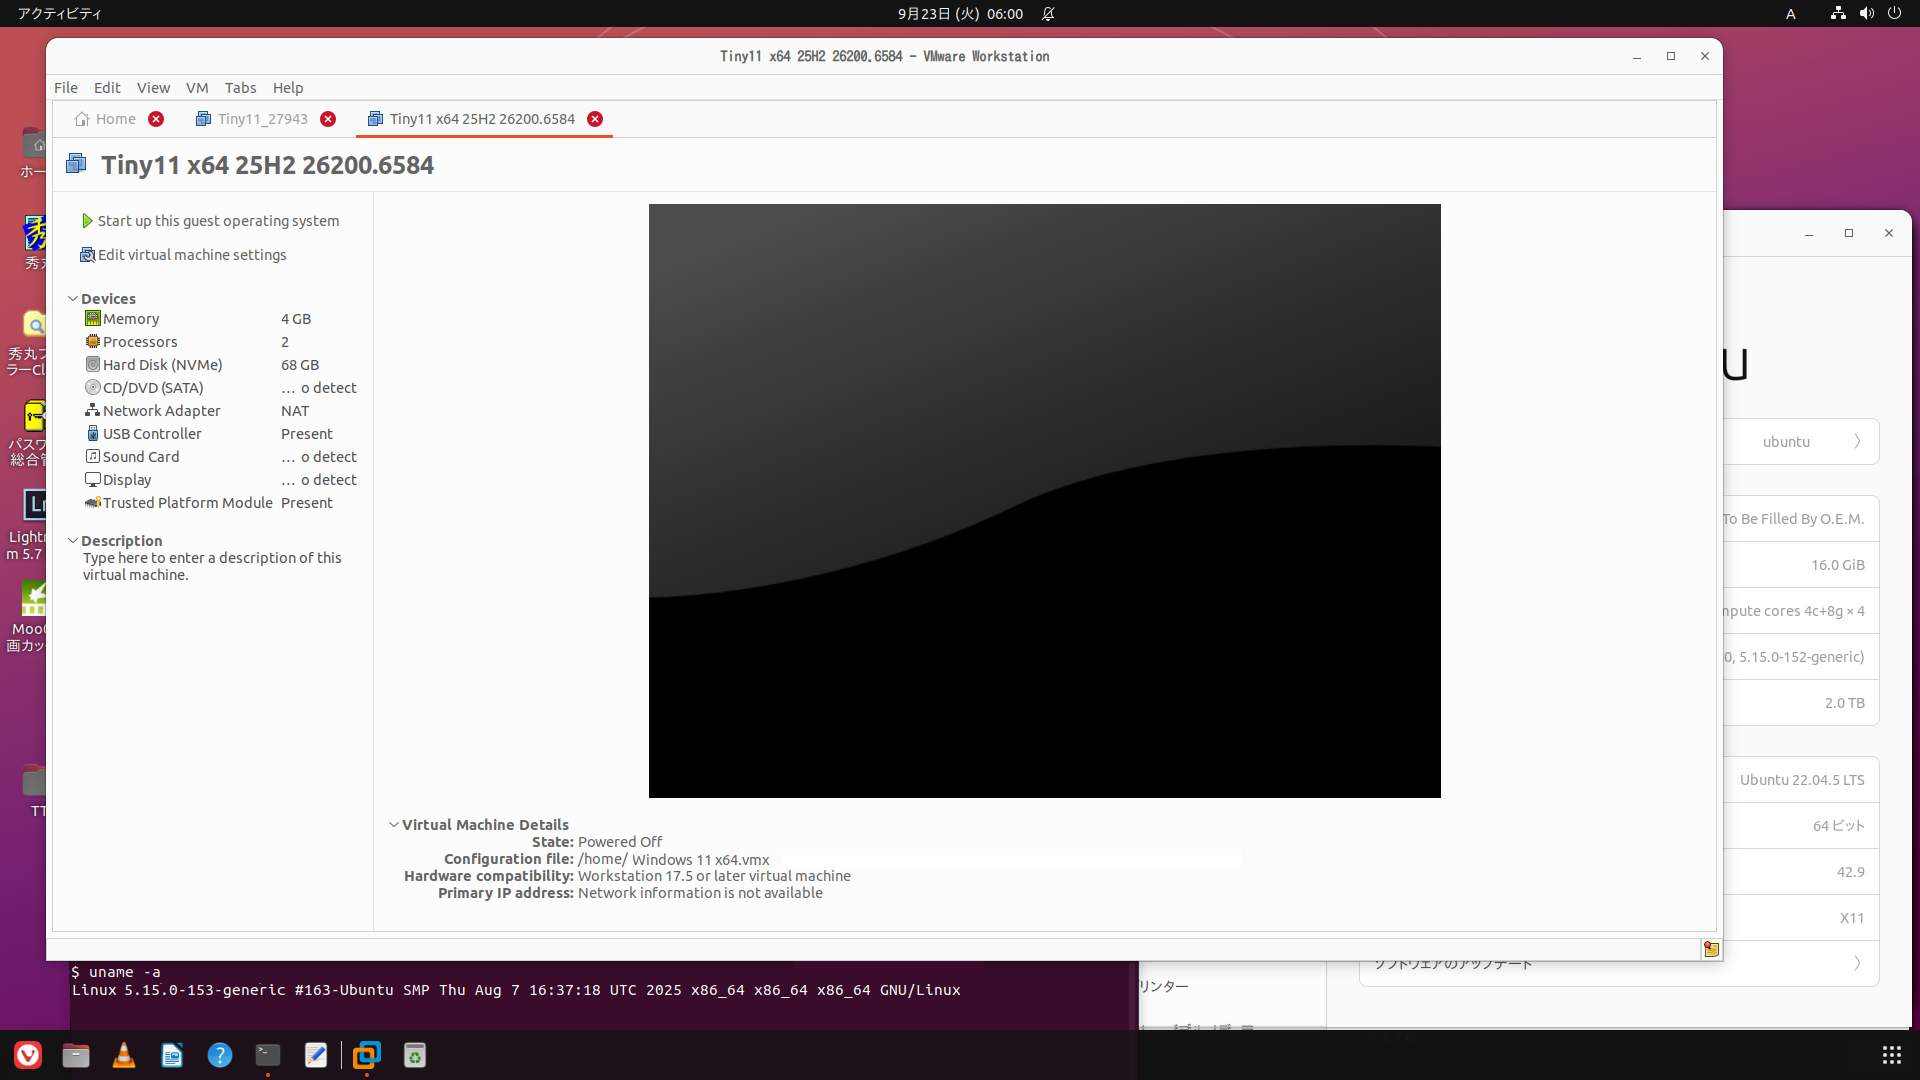Open the VLC icon in the dock
The image size is (1920, 1080).
pyautogui.click(x=124, y=1055)
